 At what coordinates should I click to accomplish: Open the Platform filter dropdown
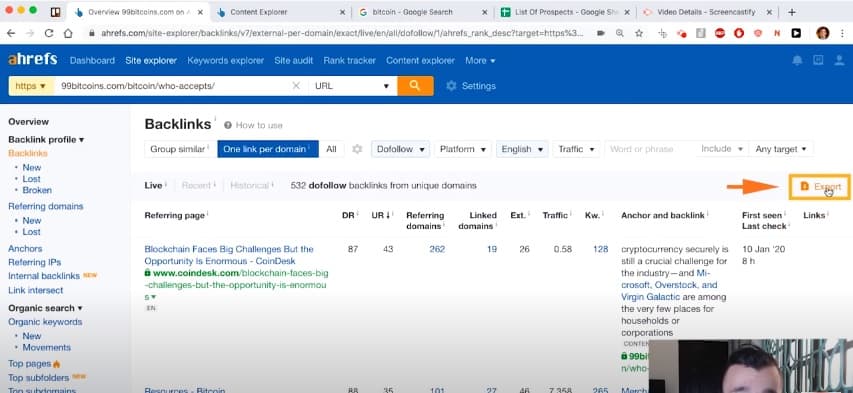(x=463, y=149)
